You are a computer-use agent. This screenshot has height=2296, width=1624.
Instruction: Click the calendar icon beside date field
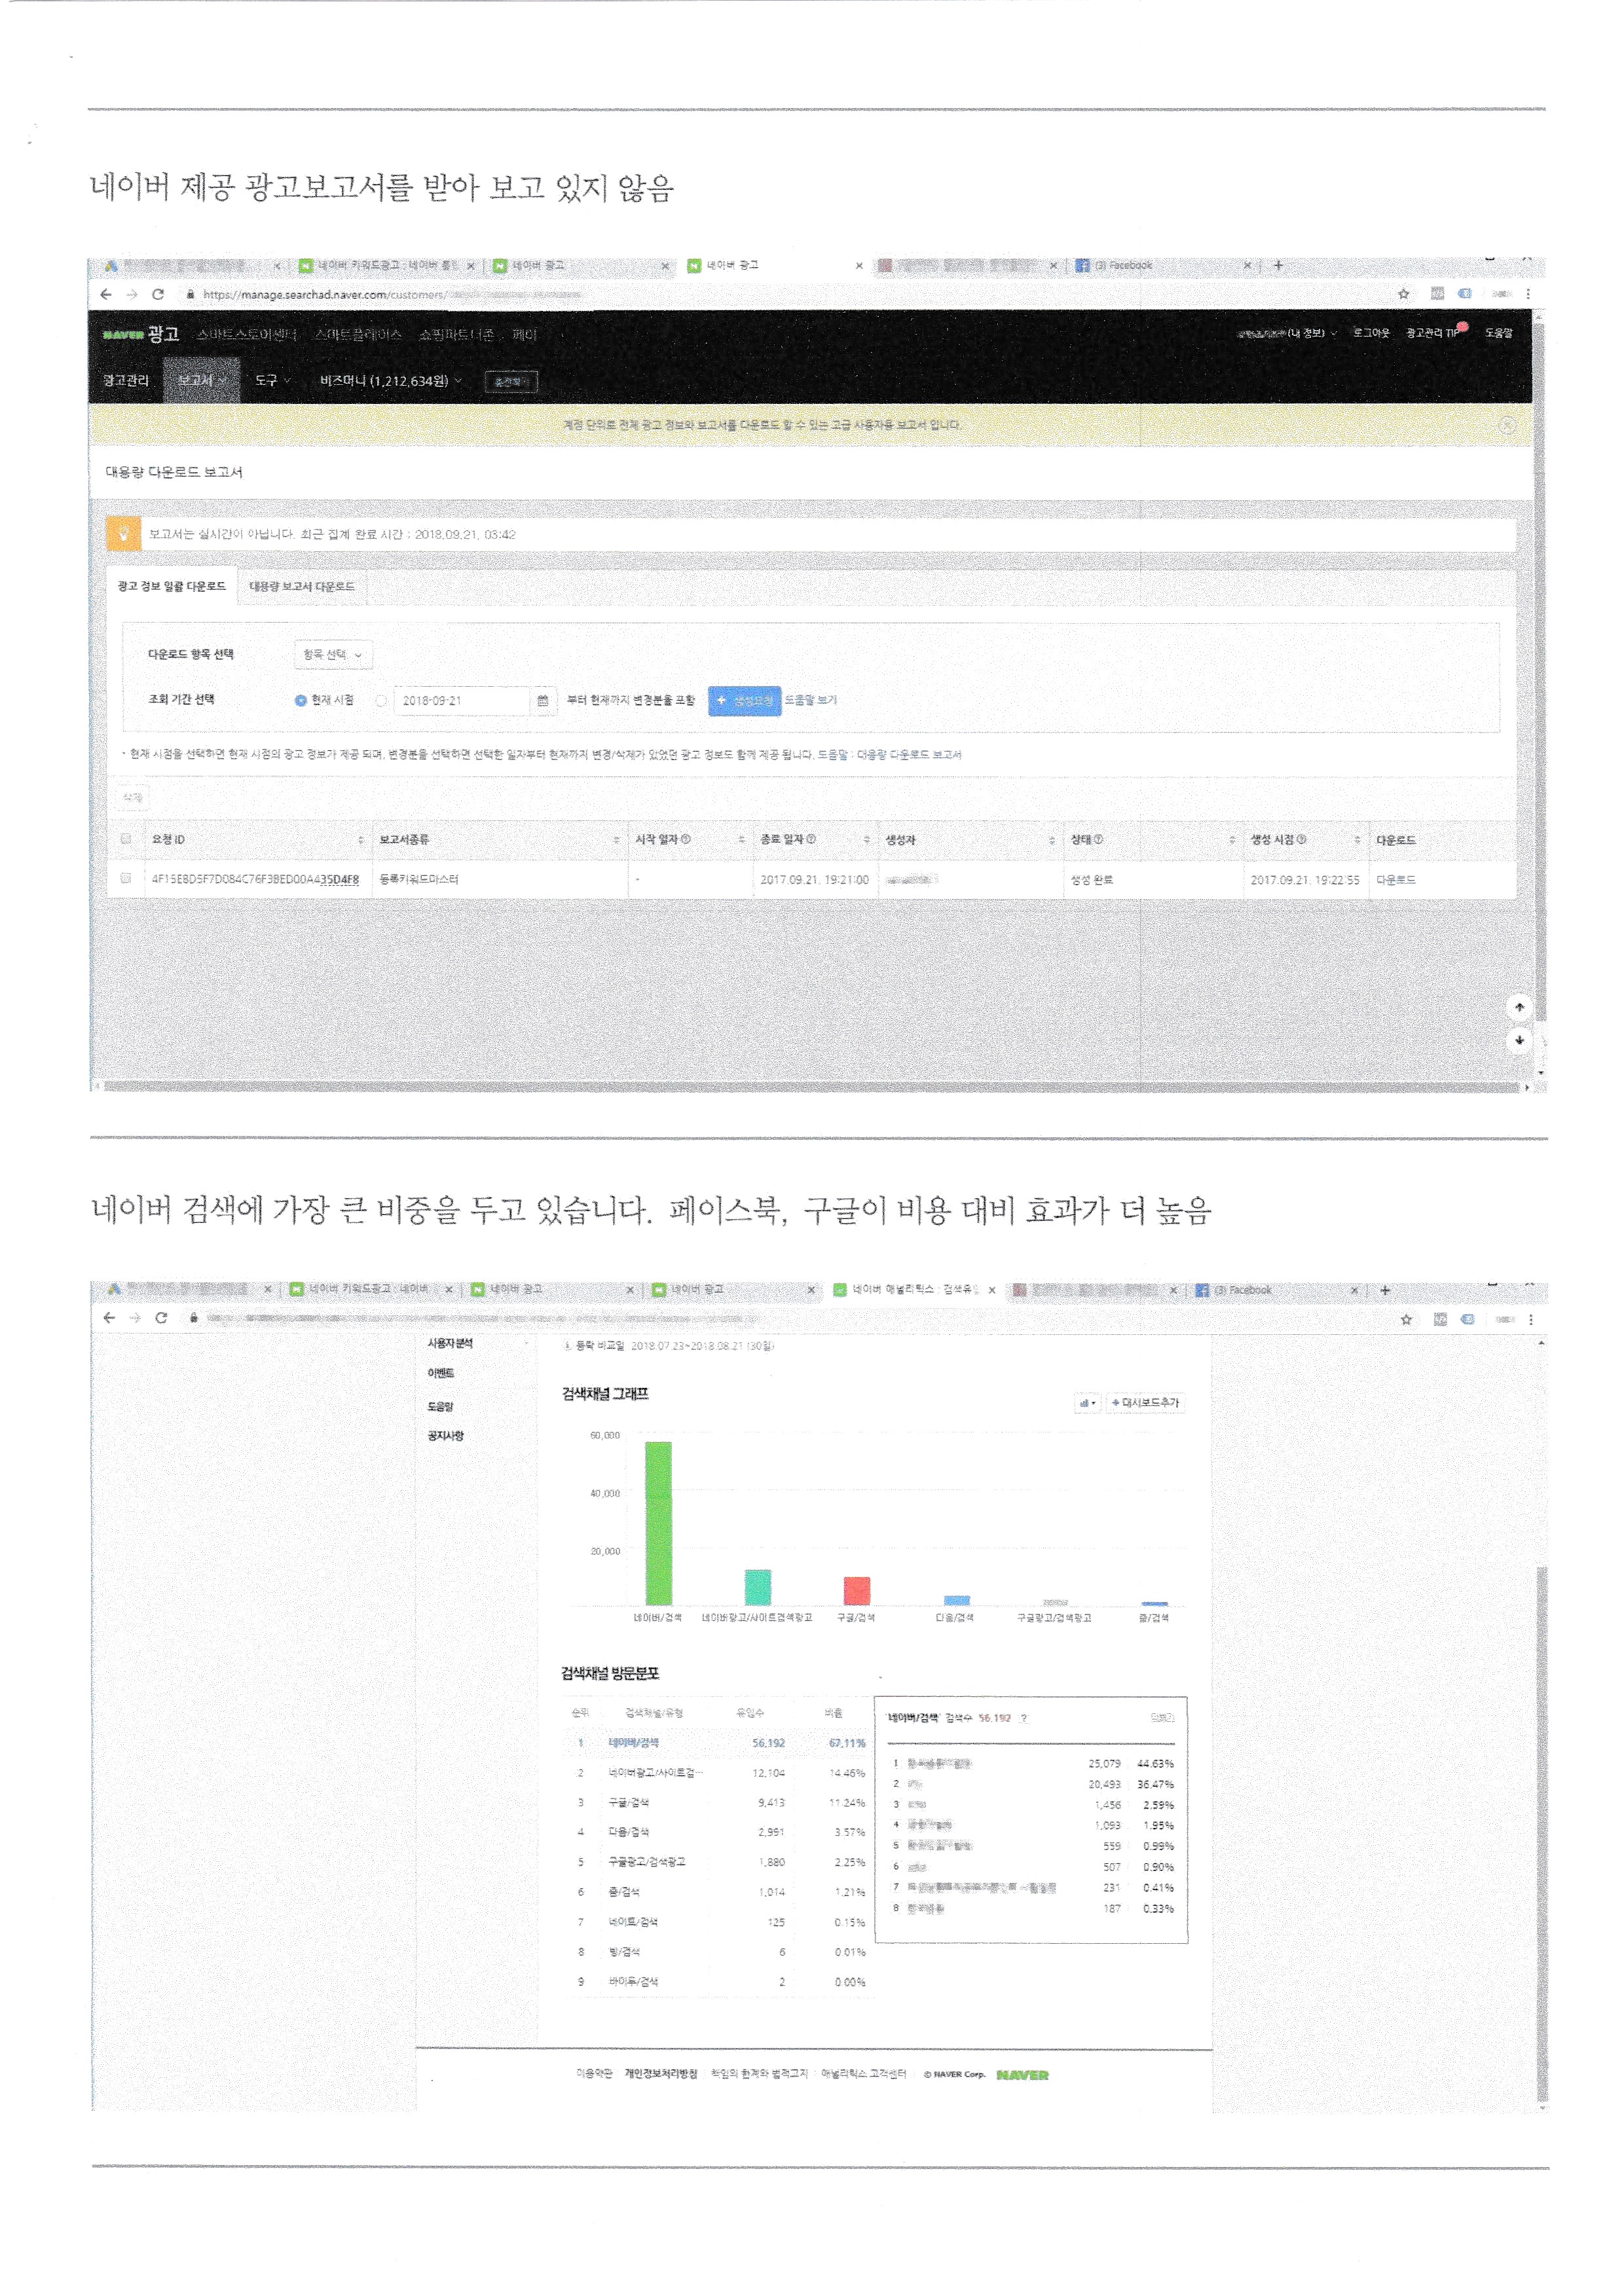542,701
